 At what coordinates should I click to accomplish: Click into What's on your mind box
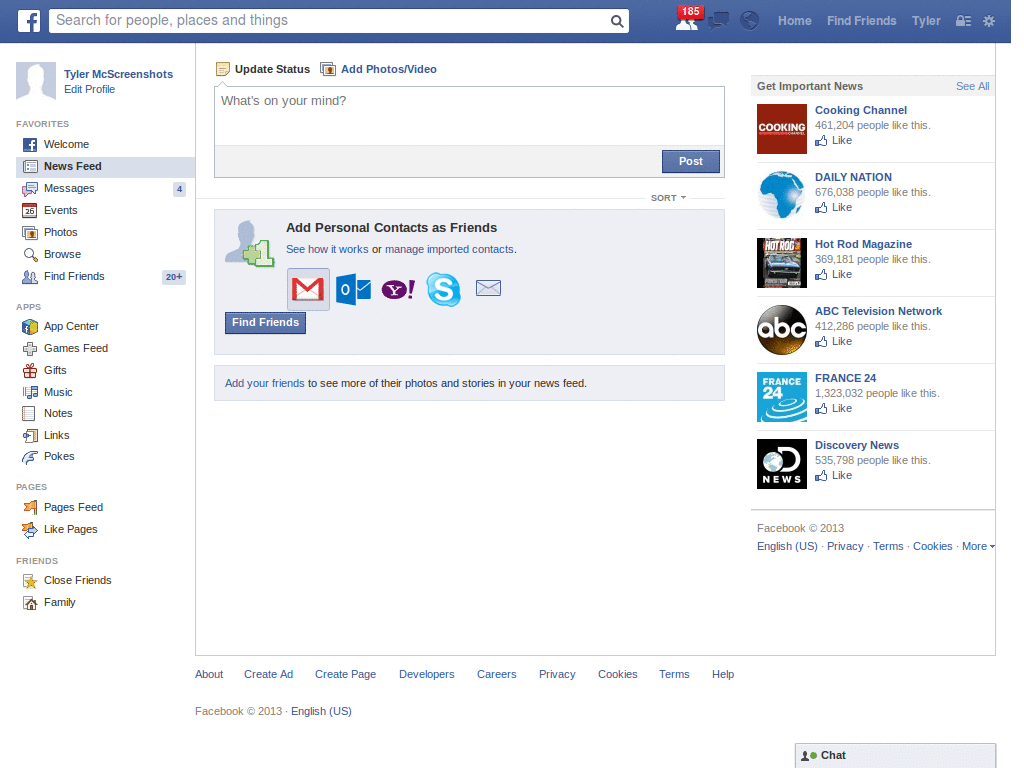point(469,116)
